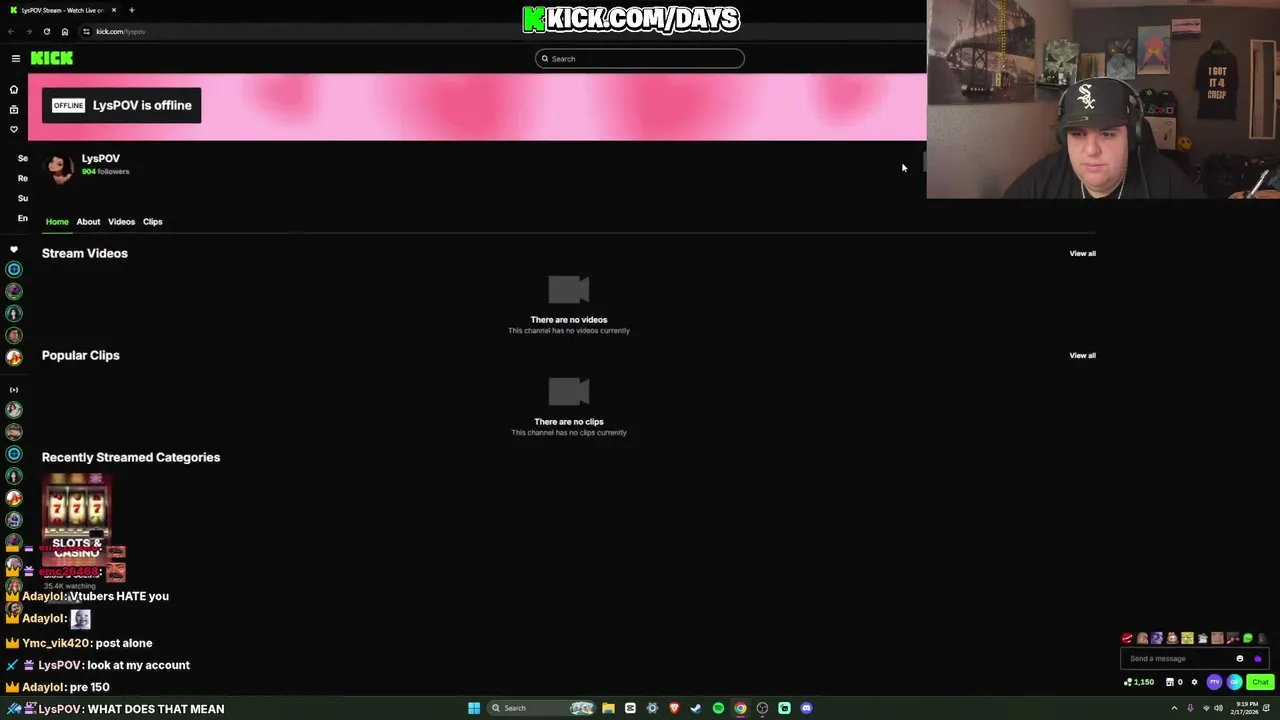Click the LysPOV channel name

101,158
